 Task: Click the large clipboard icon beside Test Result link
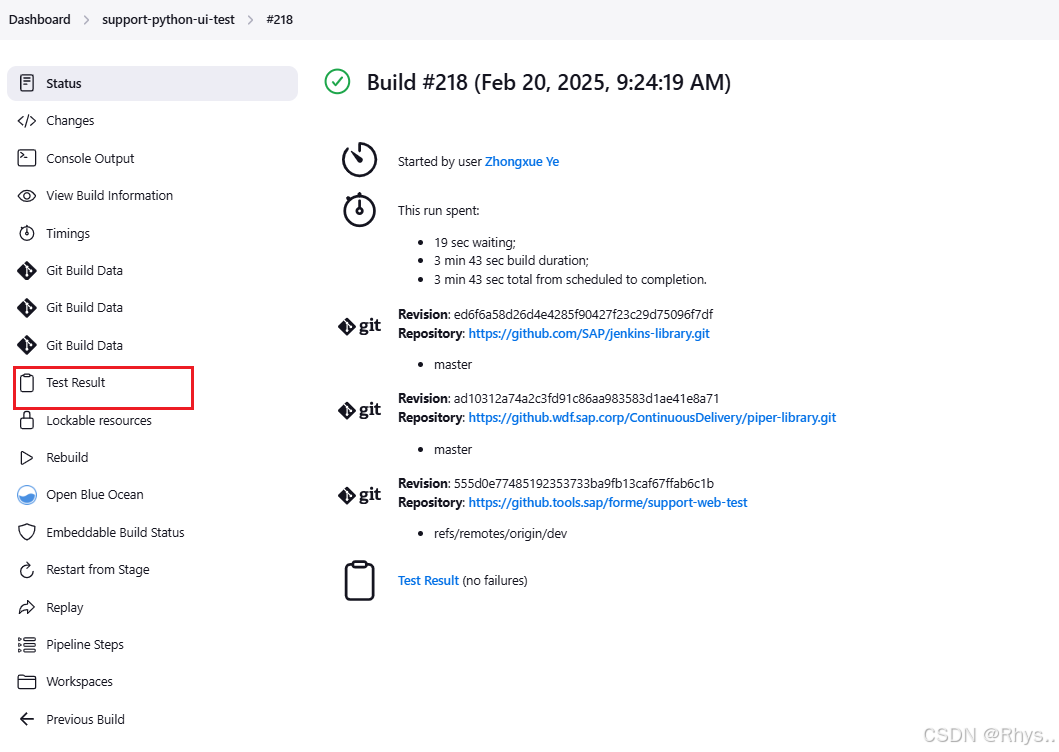click(x=359, y=580)
